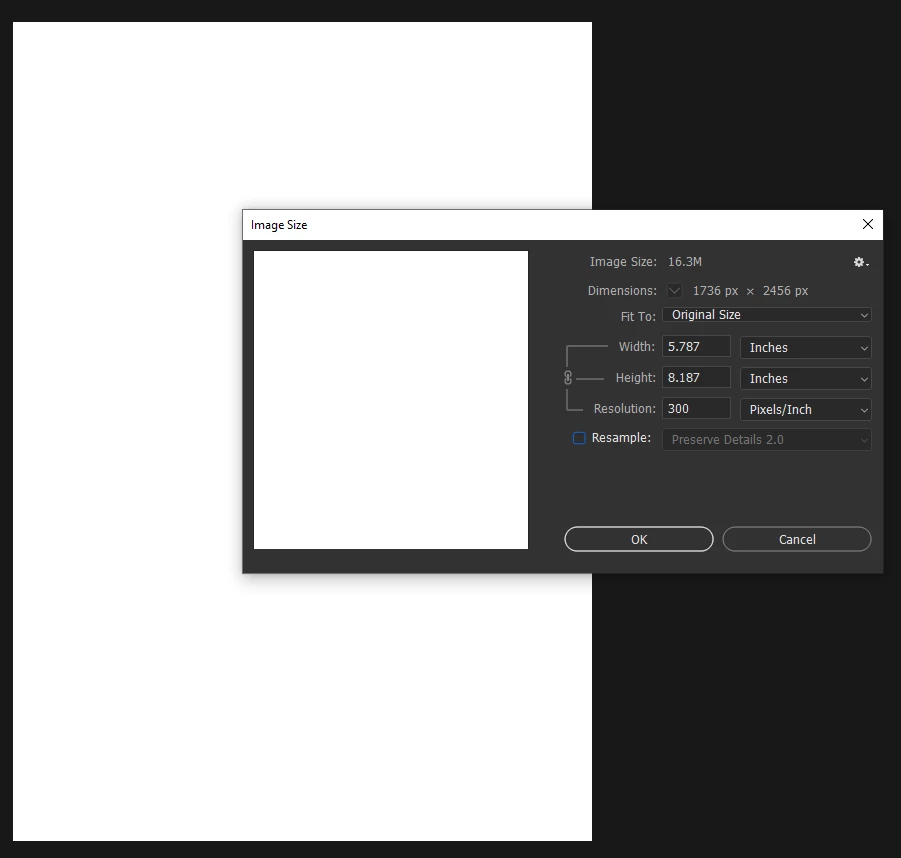Open the Width units Inches dropdown
Screen dimensions: 901x858
point(806,348)
